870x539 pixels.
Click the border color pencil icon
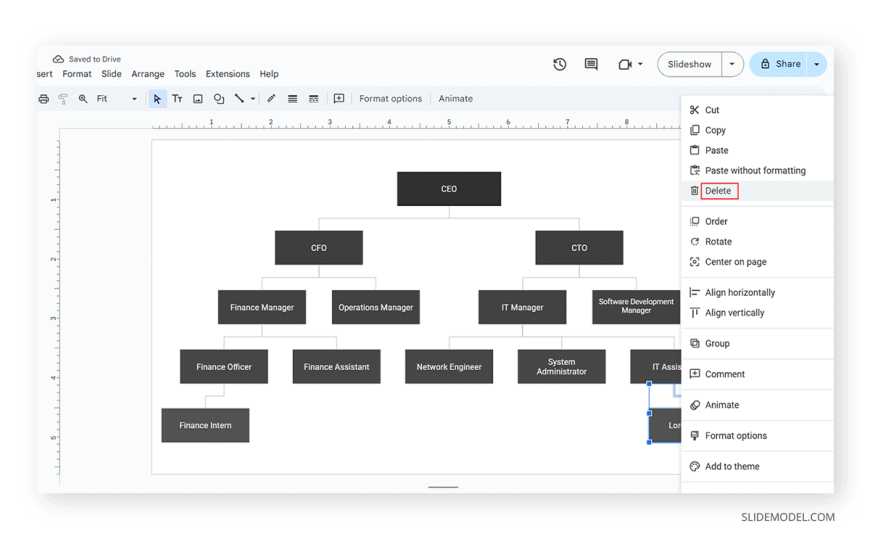click(x=271, y=99)
